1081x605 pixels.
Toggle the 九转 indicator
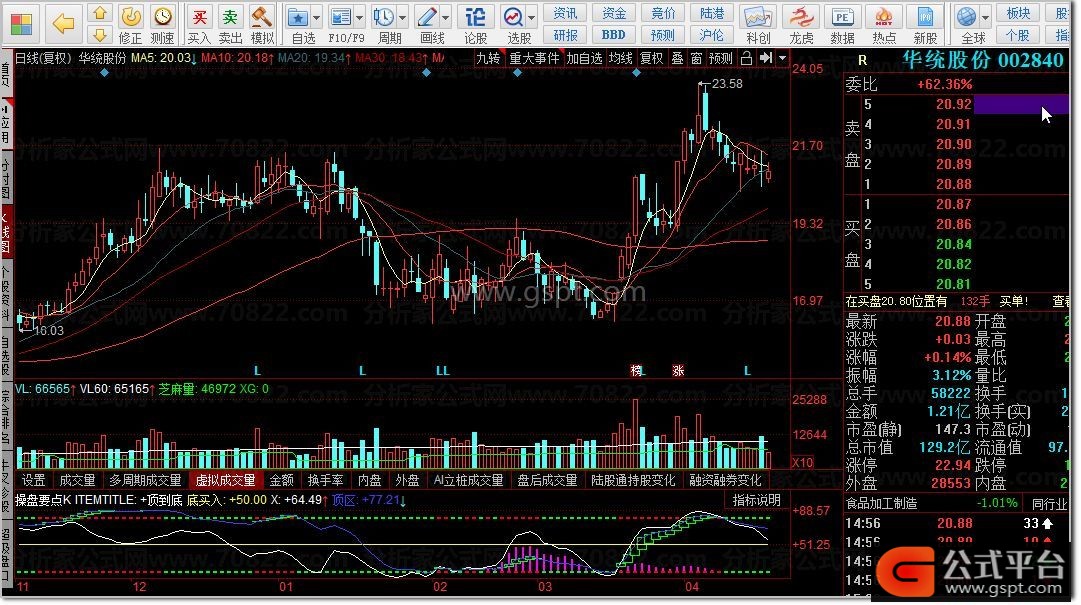click(x=488, y=59)
